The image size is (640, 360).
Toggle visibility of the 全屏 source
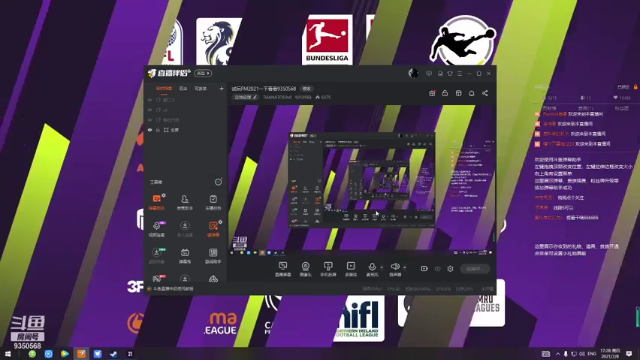(x=150, y=130)
